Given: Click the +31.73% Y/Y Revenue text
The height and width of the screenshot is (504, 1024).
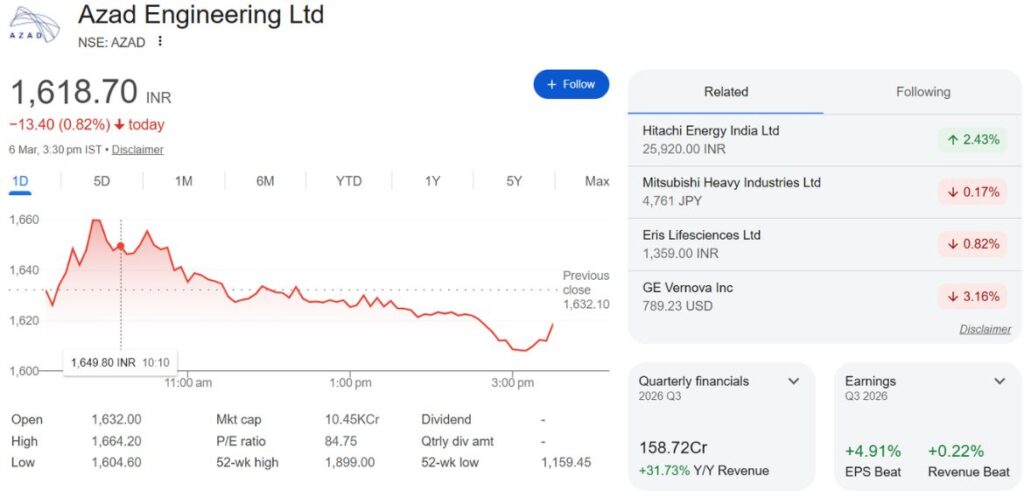Looking at the screenshot, I should tap(703, 471).
